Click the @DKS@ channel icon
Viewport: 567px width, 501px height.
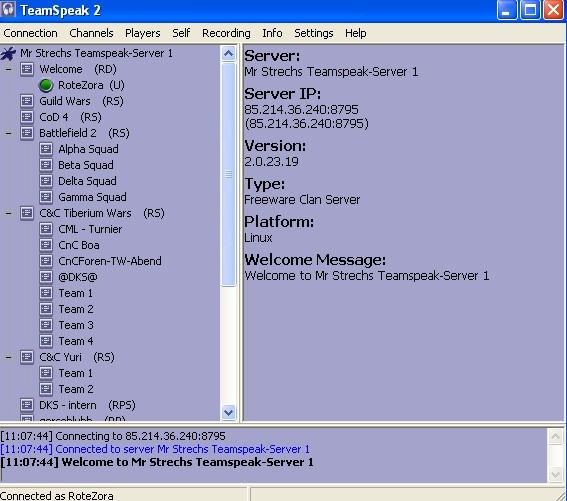(46, 277)
